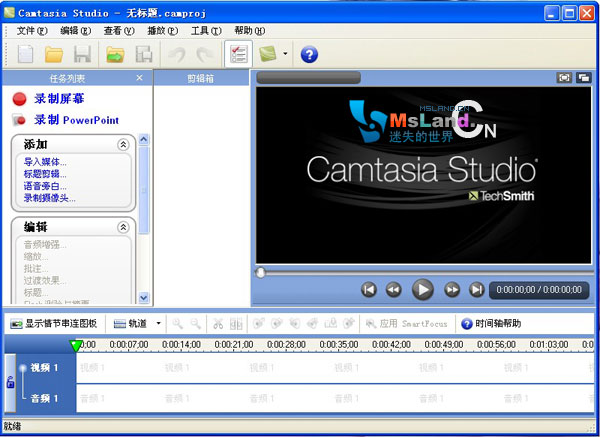The image size is (600, 437).
Task: Click the timeline zoom in magnifier
Action: click(177, 324)
